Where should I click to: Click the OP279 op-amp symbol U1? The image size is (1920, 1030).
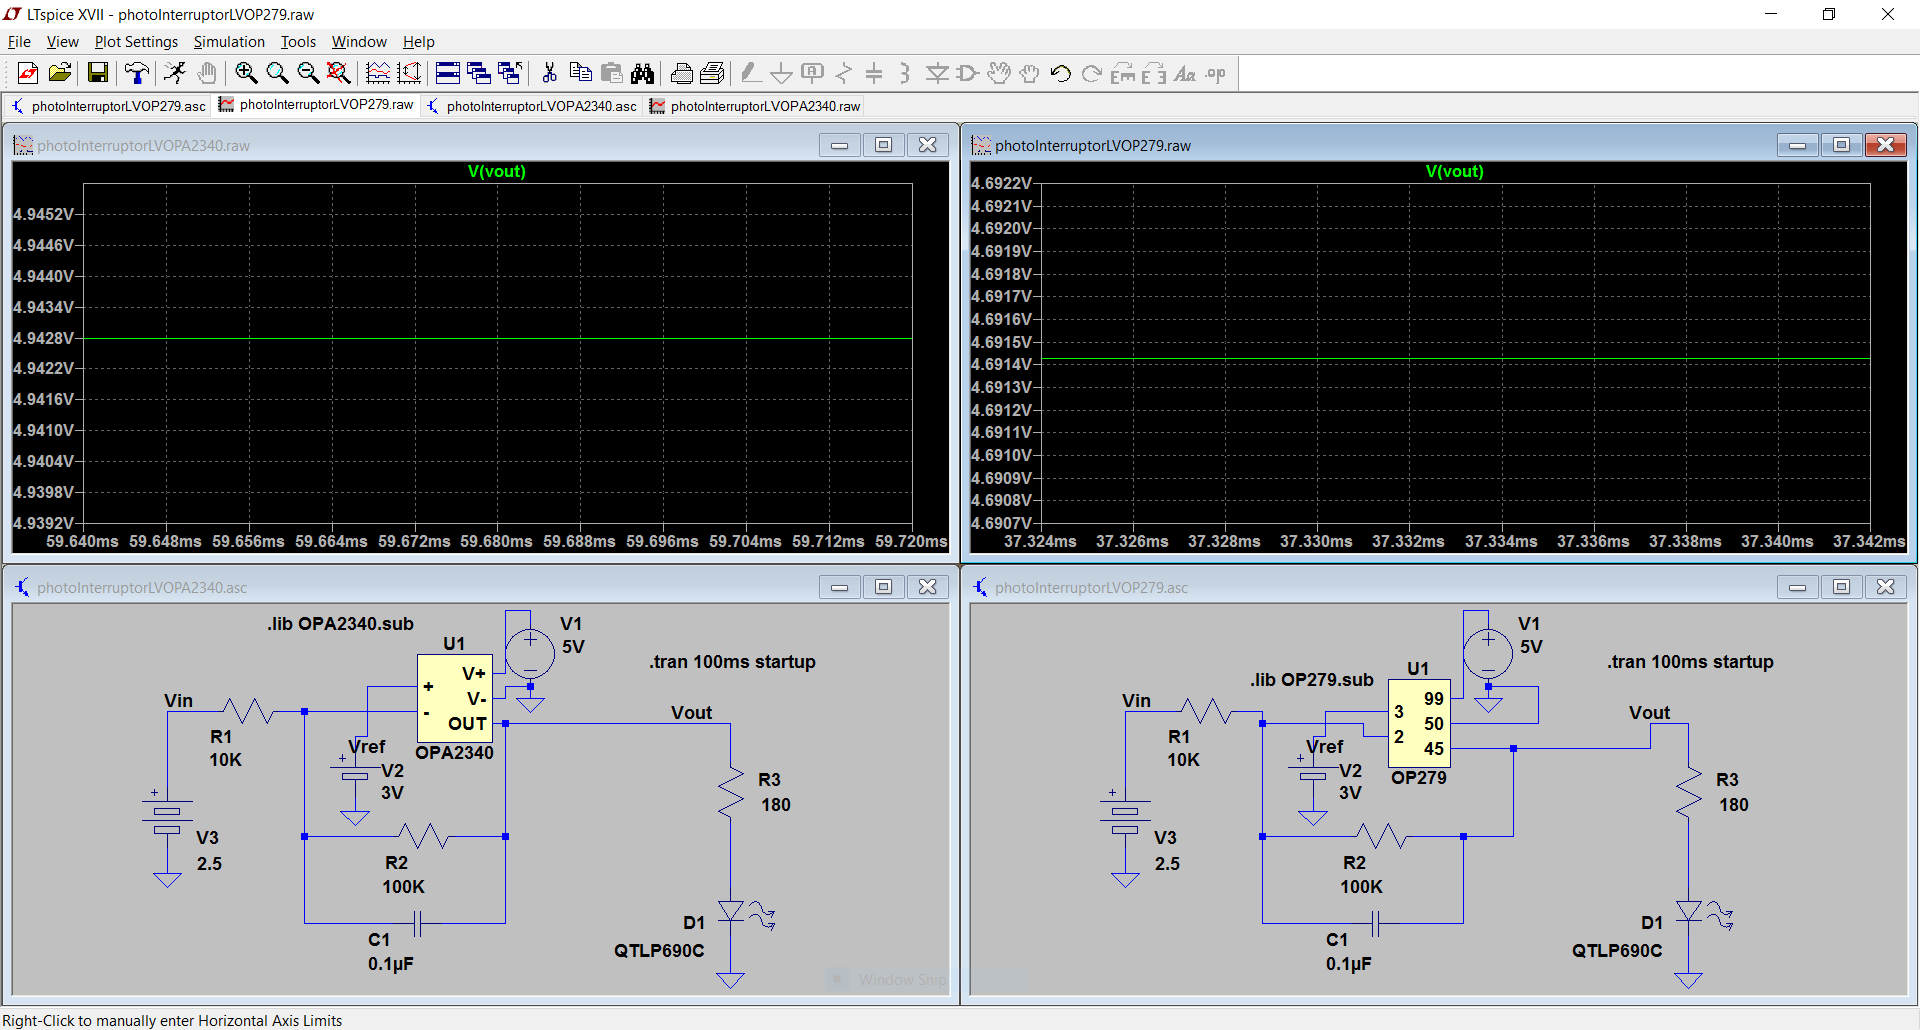[x=1419, y=723]
